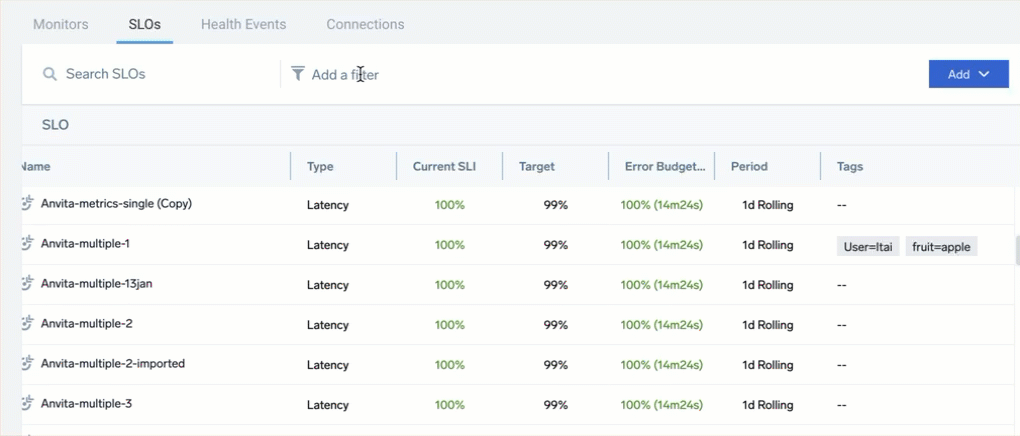Click the User=Itai tag
This screenshot has height=436, width=1020.
[x=868, y=246]
